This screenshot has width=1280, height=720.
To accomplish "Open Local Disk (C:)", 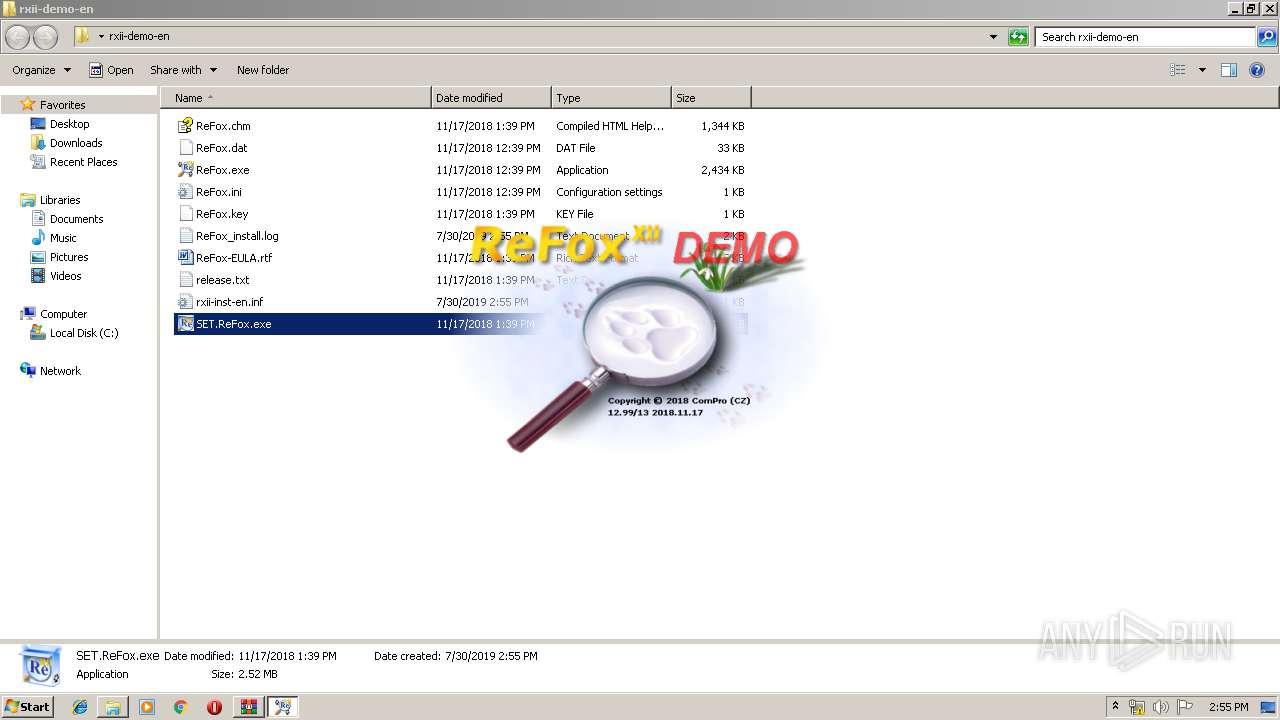I will click(x=84, y=333).
